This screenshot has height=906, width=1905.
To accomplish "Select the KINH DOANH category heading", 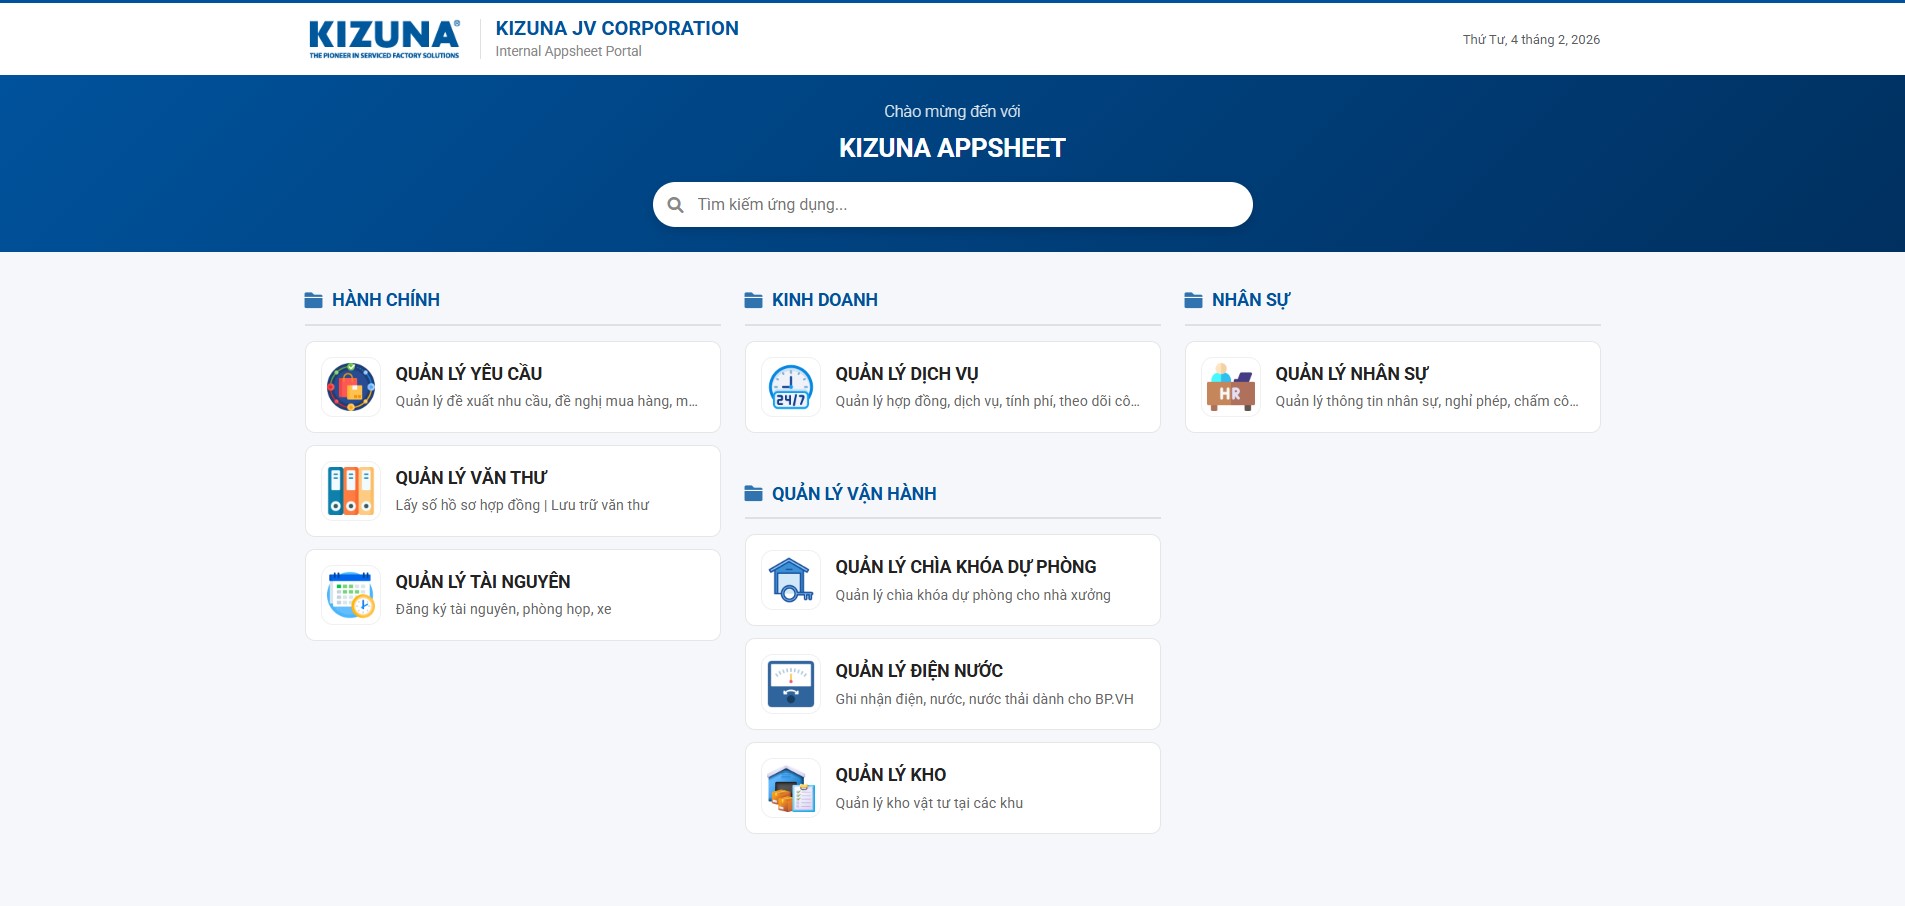I will click(824, 300).
